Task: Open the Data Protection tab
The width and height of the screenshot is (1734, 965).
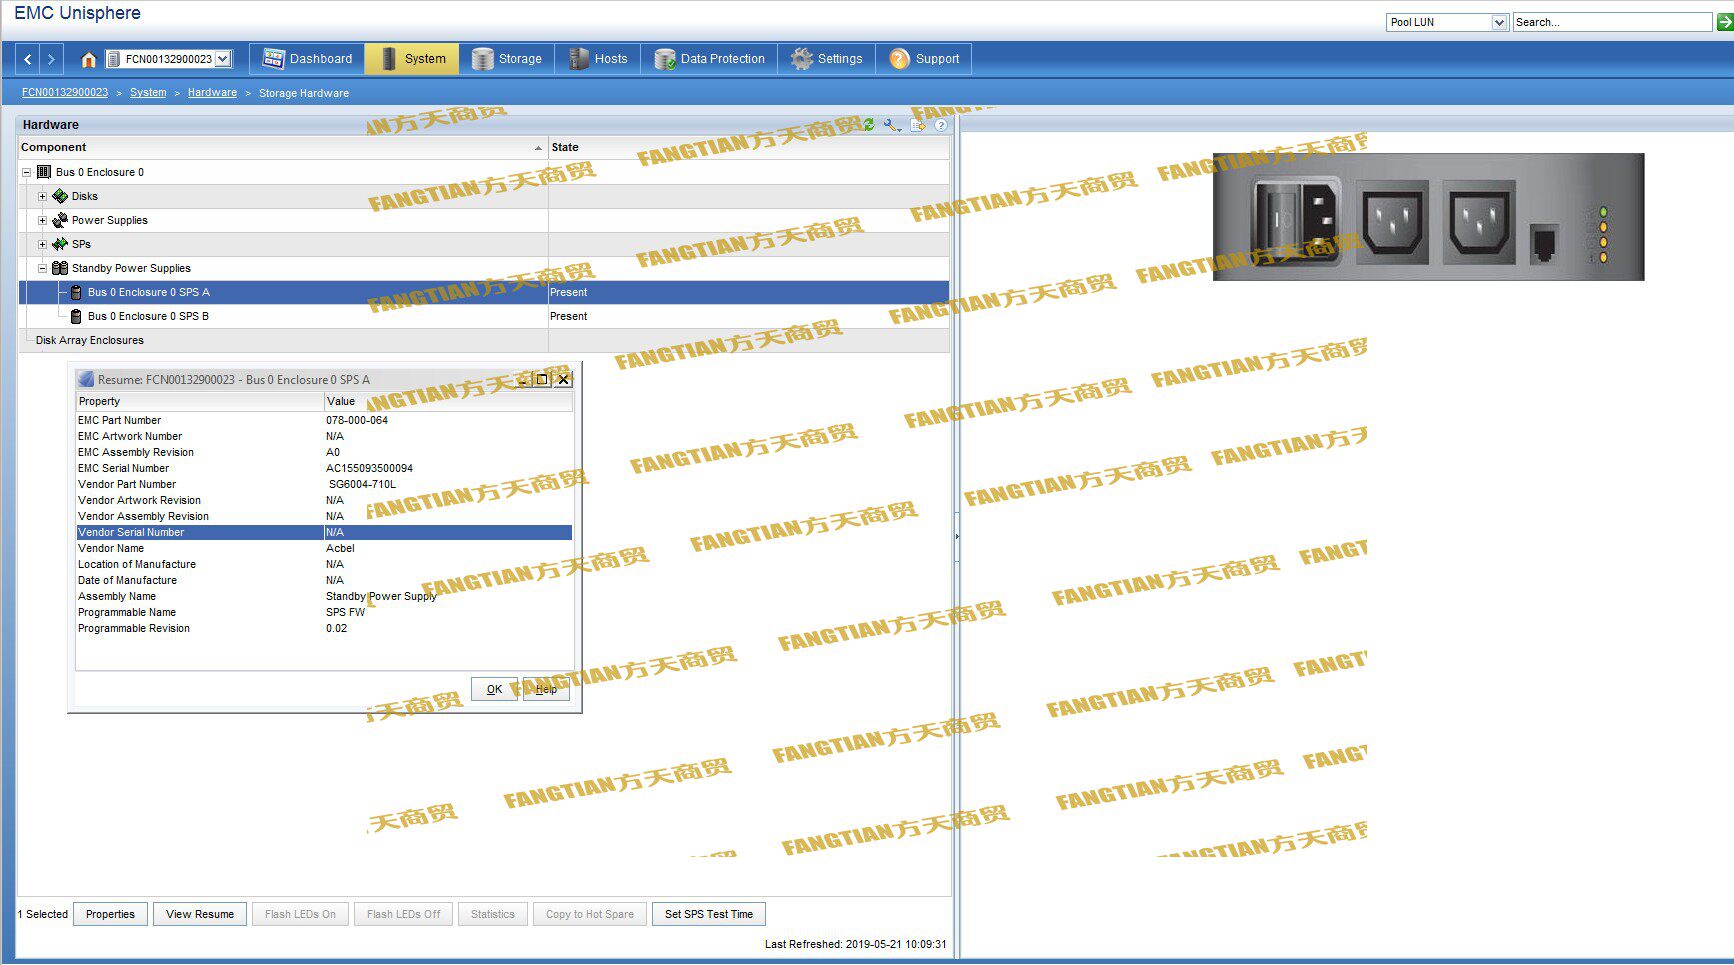Action: (x=709, y=59)
